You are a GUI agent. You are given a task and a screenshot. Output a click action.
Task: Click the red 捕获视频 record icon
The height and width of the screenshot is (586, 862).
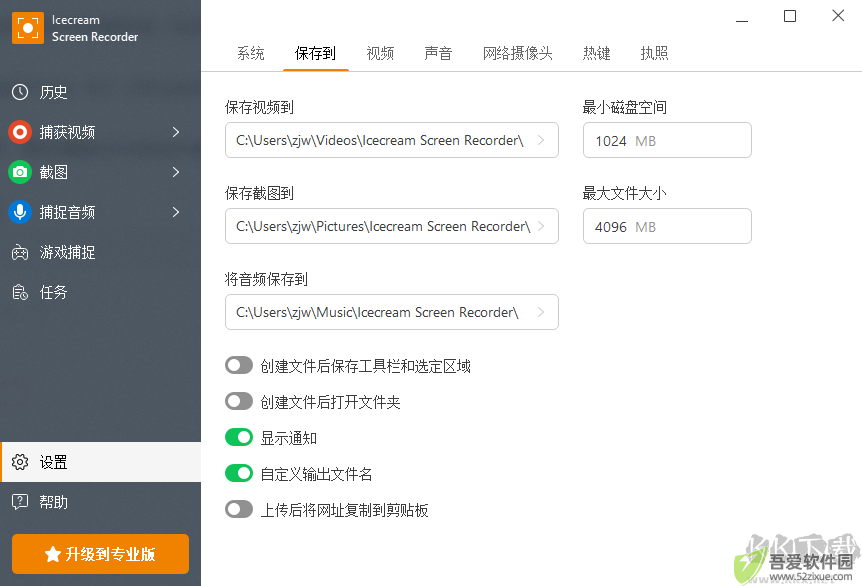point(20,132)
